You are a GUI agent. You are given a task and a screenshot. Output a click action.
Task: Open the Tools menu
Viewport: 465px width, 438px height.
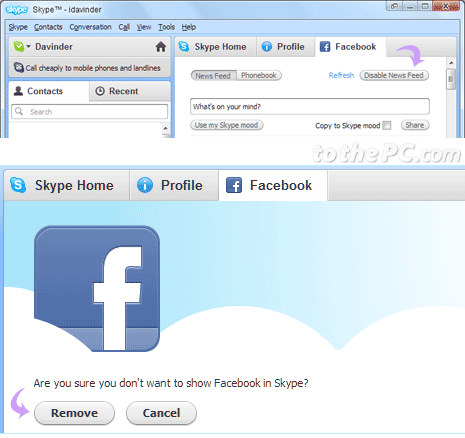coord(166,27)
